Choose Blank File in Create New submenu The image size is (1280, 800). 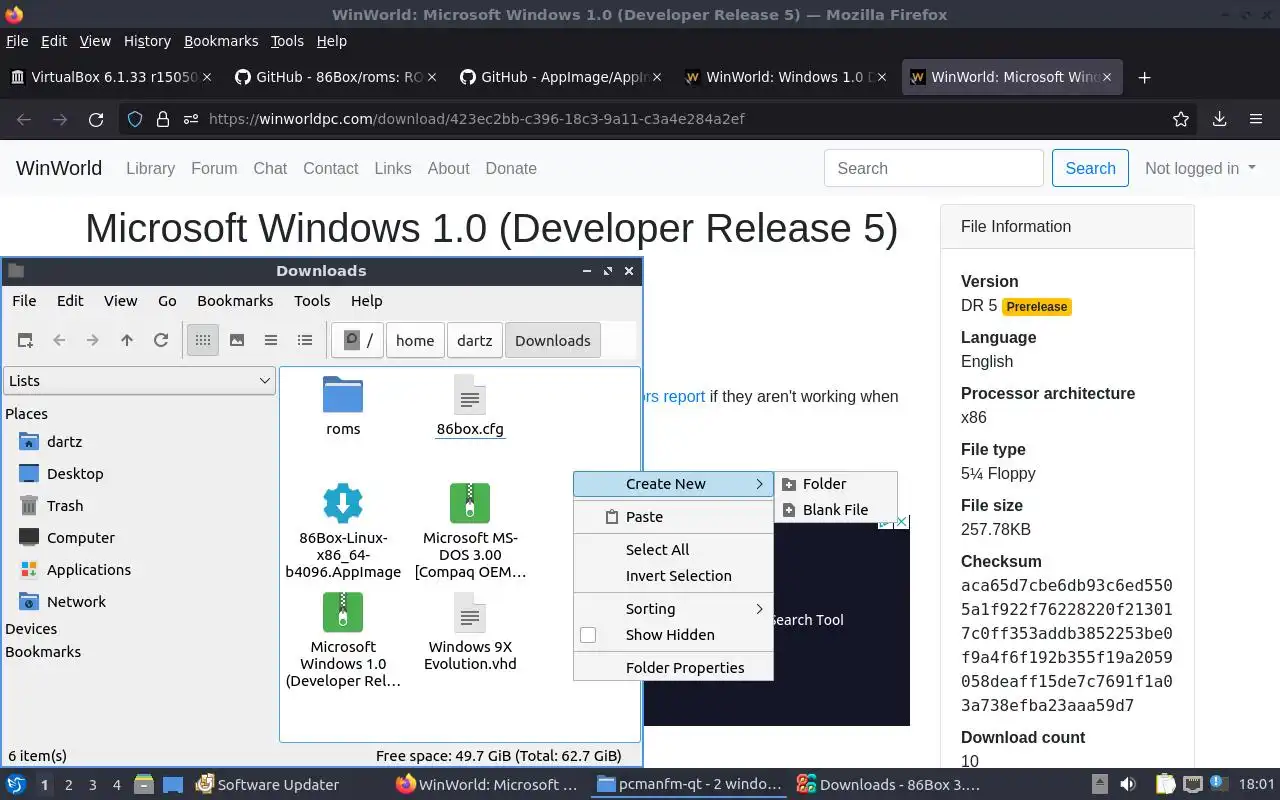pos(836,509)
